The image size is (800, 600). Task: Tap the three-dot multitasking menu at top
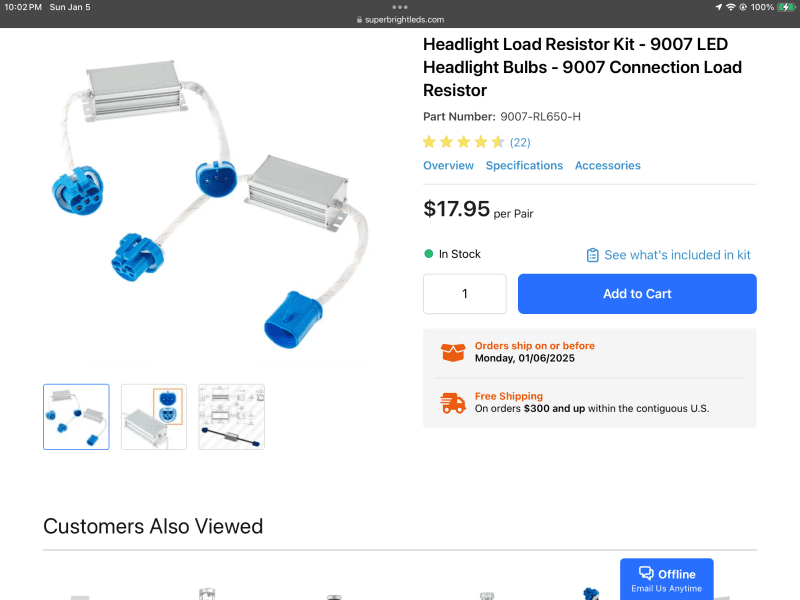400,7
